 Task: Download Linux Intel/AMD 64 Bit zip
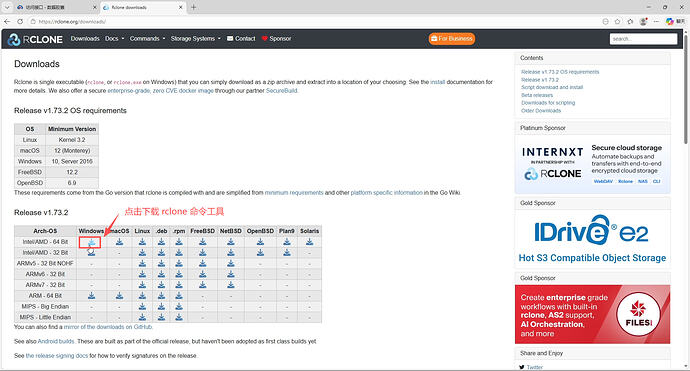point(142,242)
